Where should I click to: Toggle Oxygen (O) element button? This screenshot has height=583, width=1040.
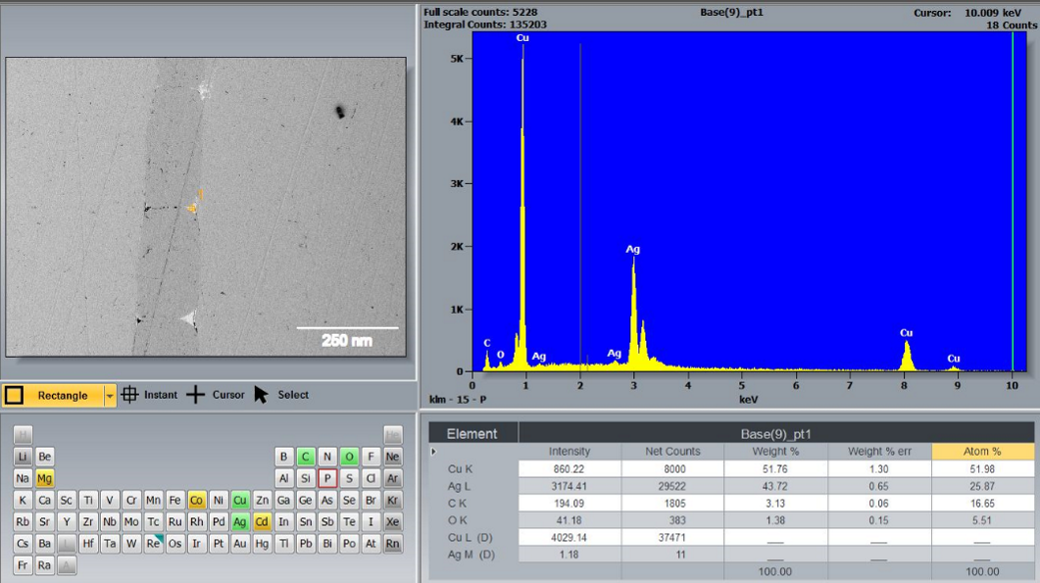pyautogui.click(x=349, y=457)
